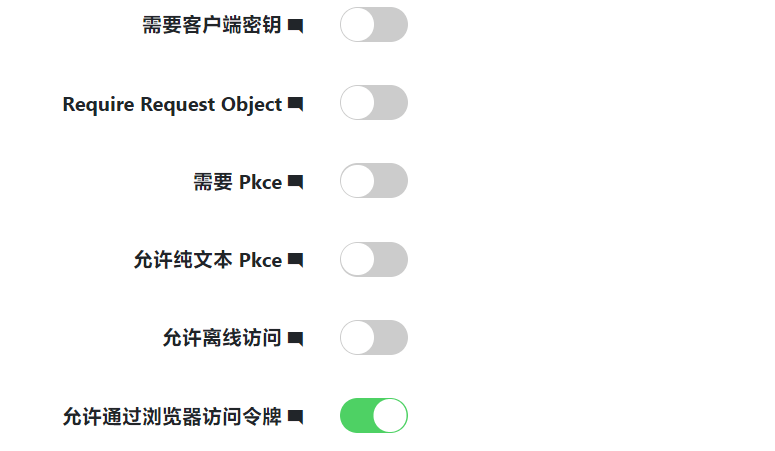This screenshot has height=451, width=775.
Task: Click the 允许通过浏览器访问令牌 label
Action: pos(172,416)
